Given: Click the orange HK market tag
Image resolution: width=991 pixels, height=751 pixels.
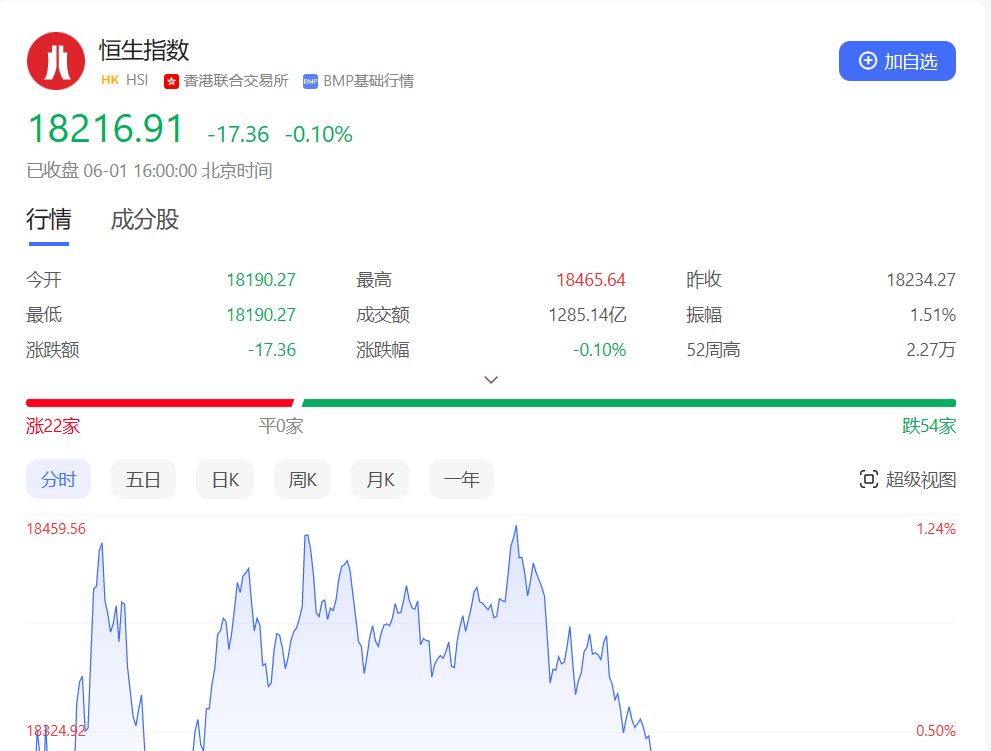Looking at the screenshot, I should pyautogui.click(x=110, y=80).
